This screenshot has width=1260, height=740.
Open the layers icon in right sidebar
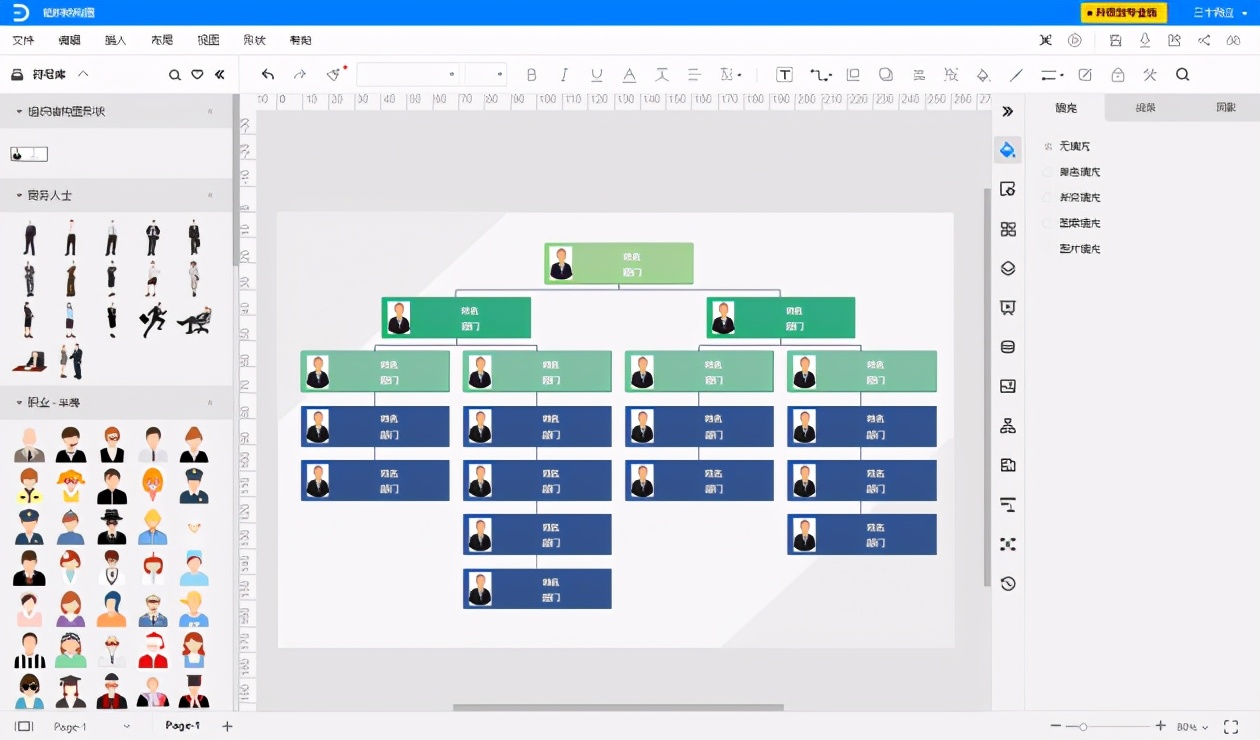point(1008,268)
